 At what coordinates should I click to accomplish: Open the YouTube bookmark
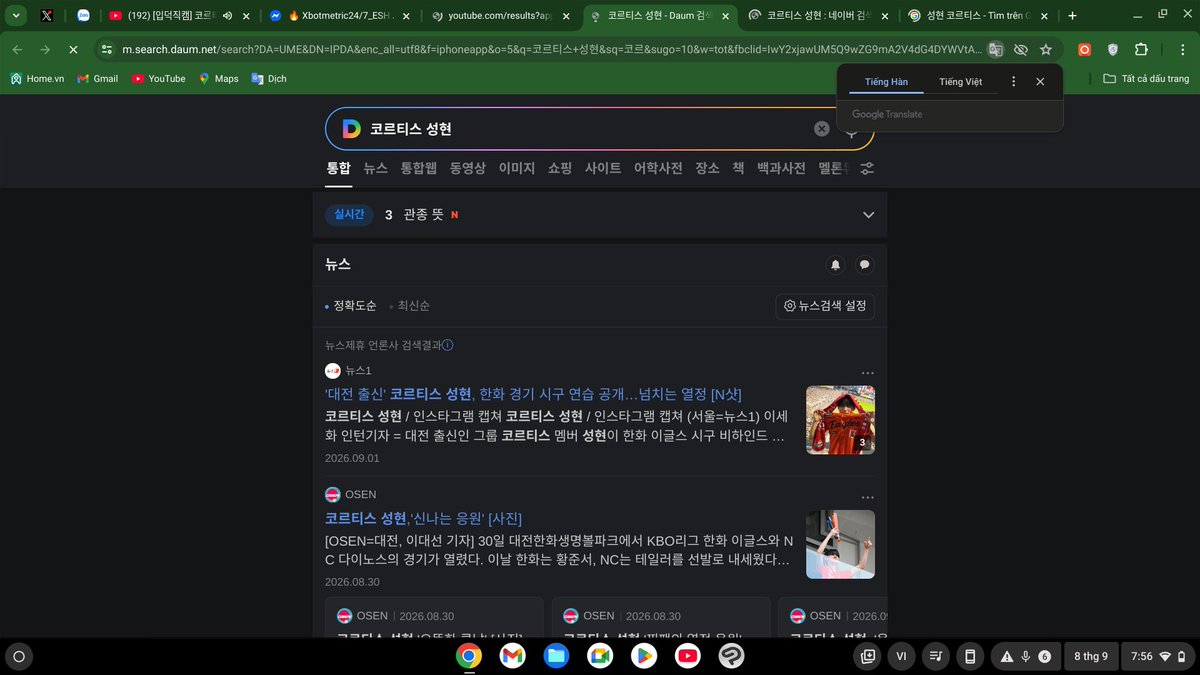point(158,78)
